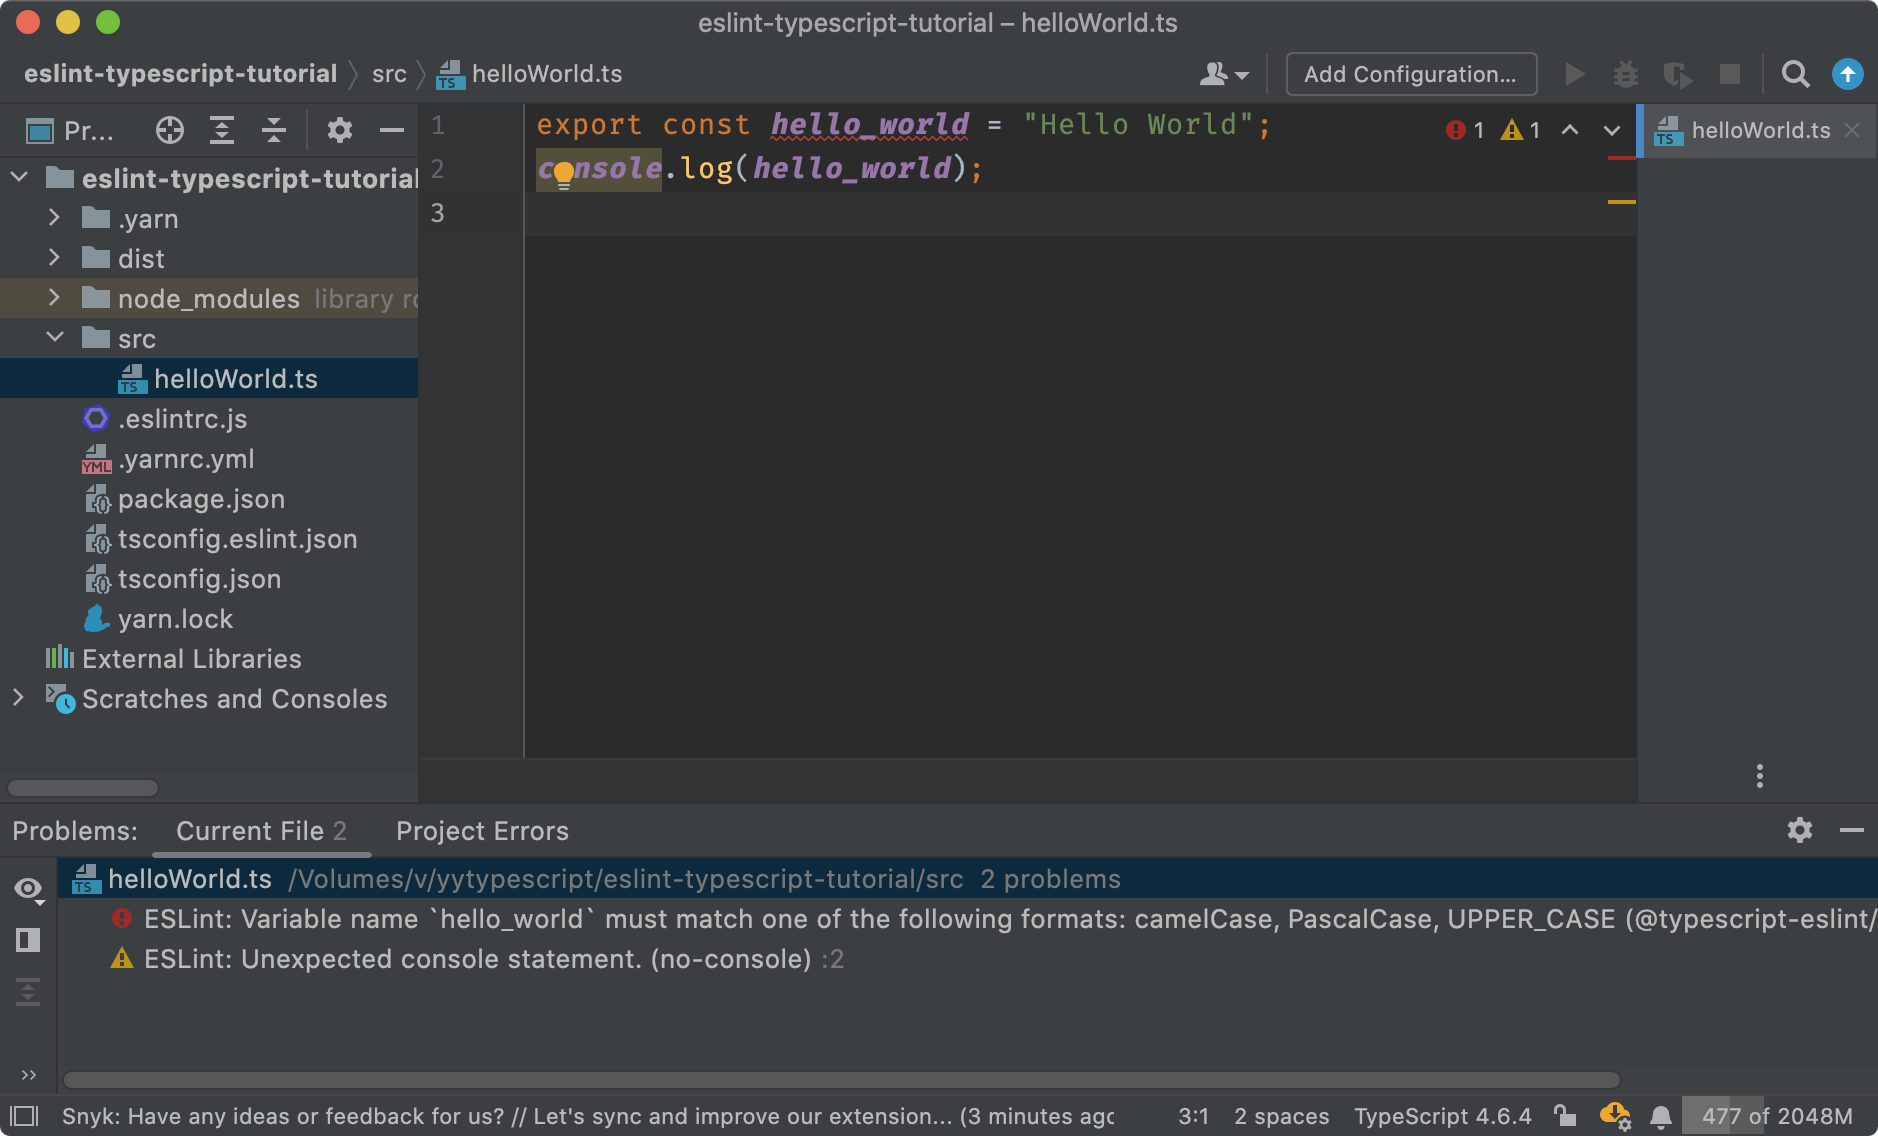Open notifications bell in status bar
Screen dimensions: 1878x1136
point(1661,1116)
